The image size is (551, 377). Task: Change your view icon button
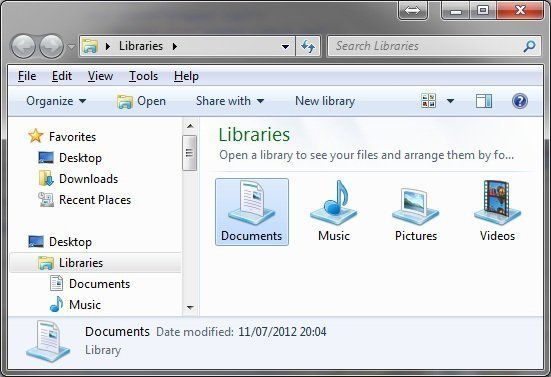click(x=428, y=101)
